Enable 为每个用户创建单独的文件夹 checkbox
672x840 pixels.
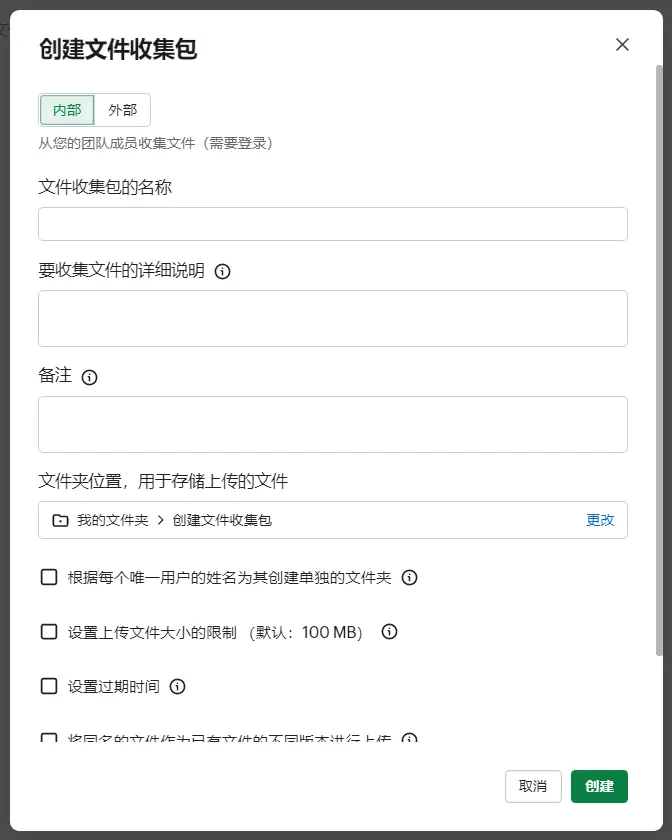tap(49, 577)
